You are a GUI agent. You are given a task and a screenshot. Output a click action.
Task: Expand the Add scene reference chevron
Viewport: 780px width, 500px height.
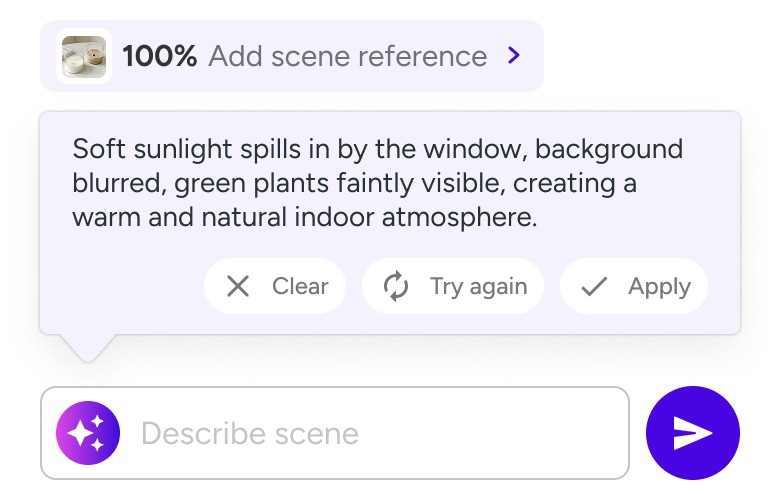(x=514, y=56)
